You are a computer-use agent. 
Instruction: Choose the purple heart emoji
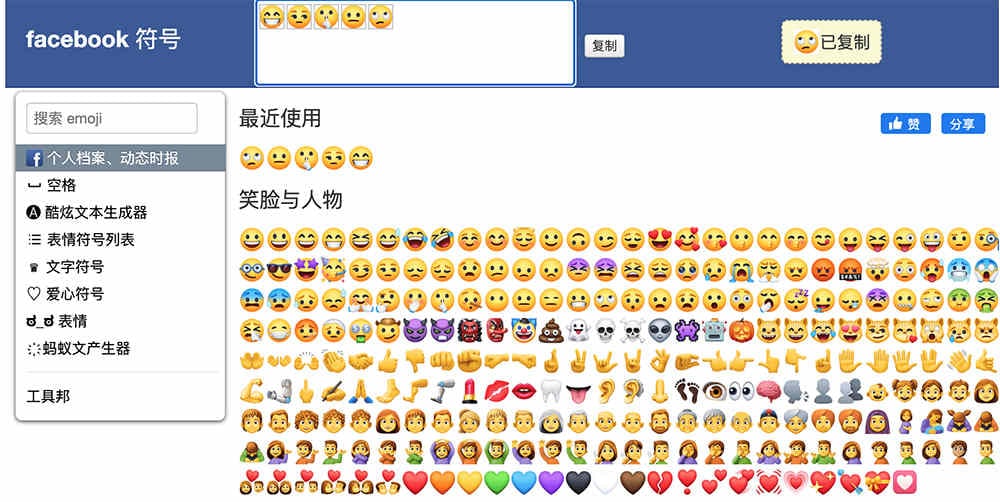551,483
